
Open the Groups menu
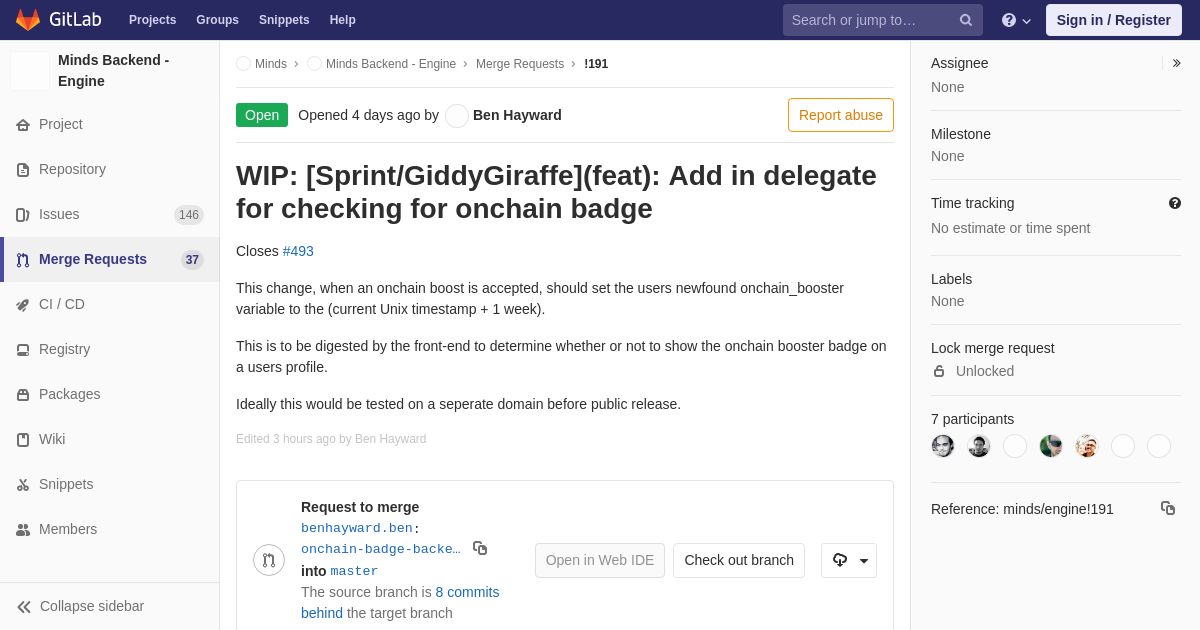(217, 20)
